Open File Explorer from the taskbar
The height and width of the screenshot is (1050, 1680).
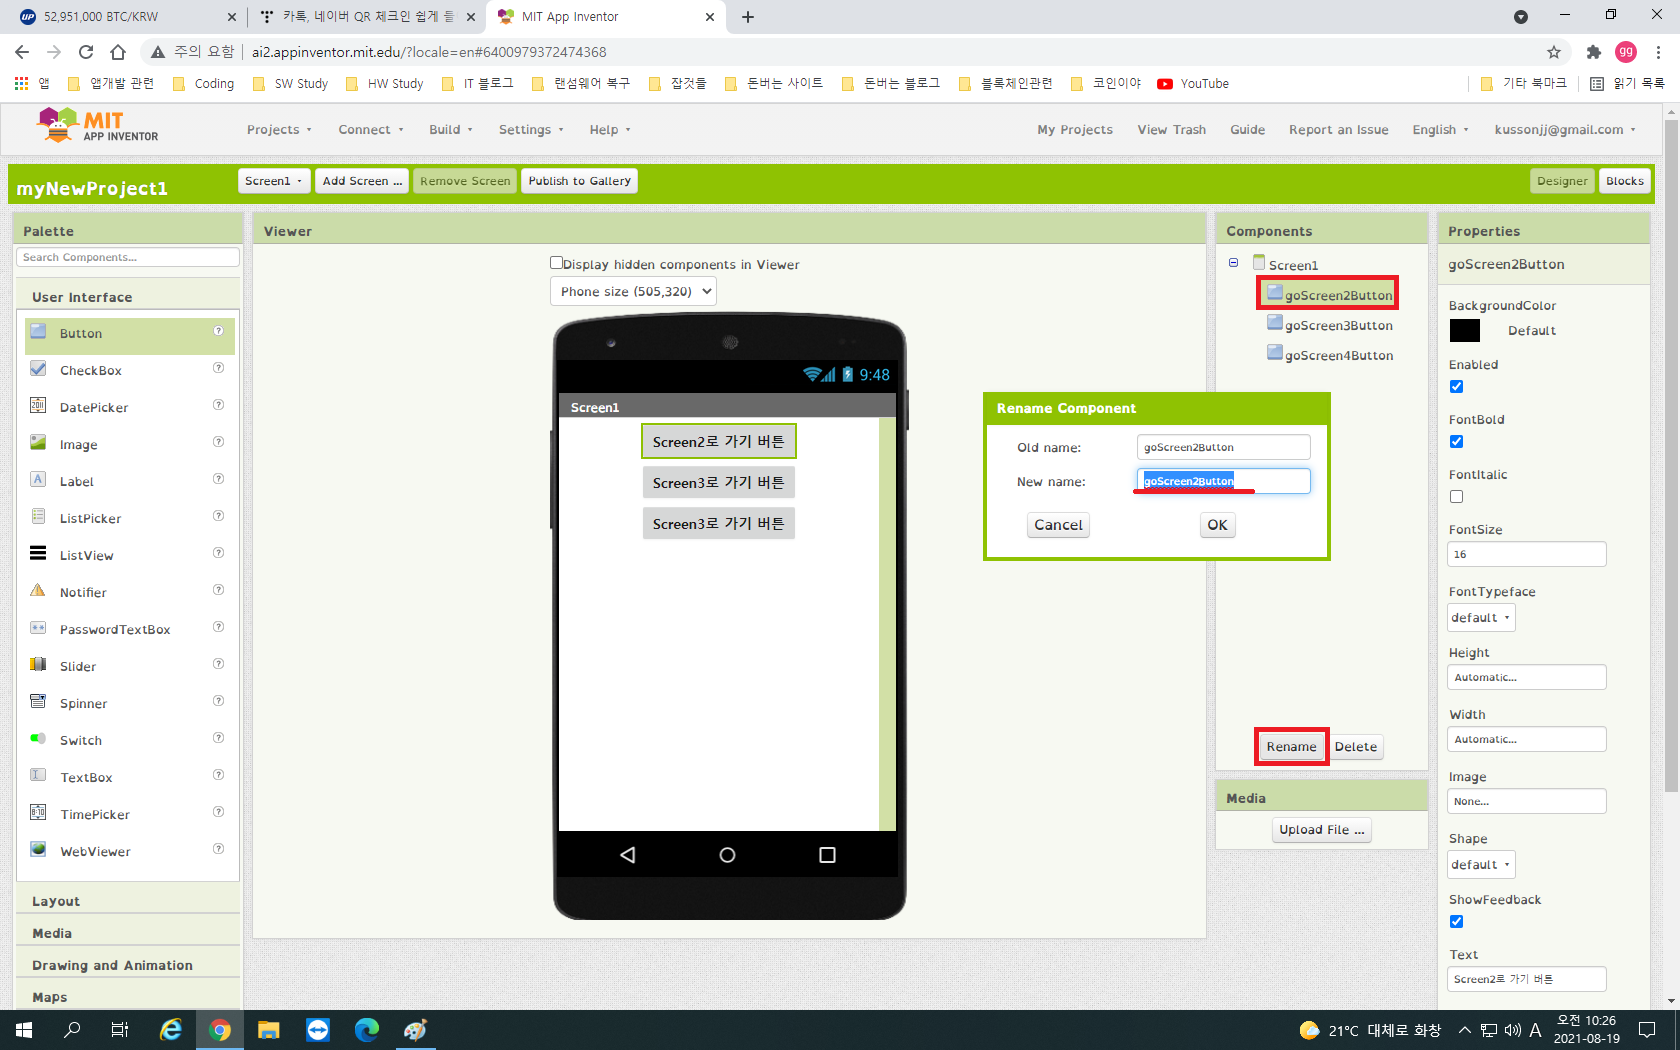tap(269, 1030)
